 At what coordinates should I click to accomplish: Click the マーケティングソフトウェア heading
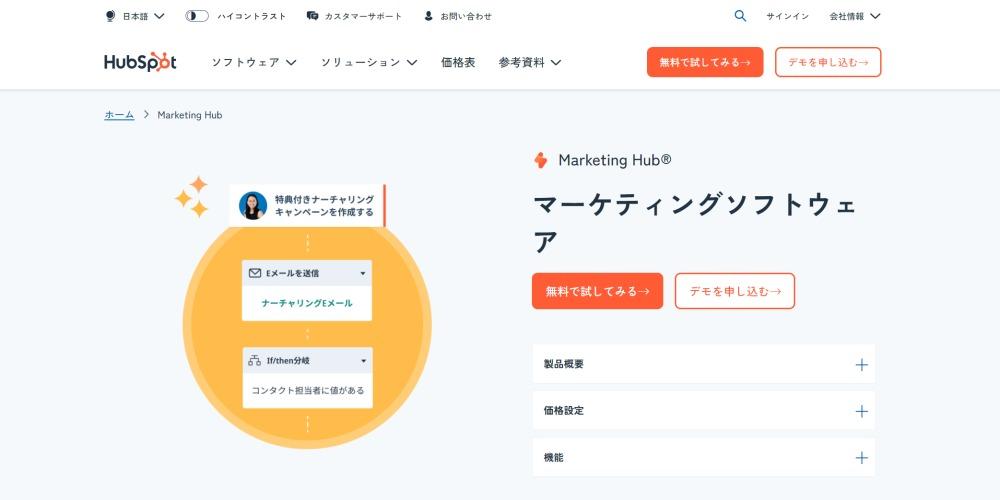coord(695,223)
